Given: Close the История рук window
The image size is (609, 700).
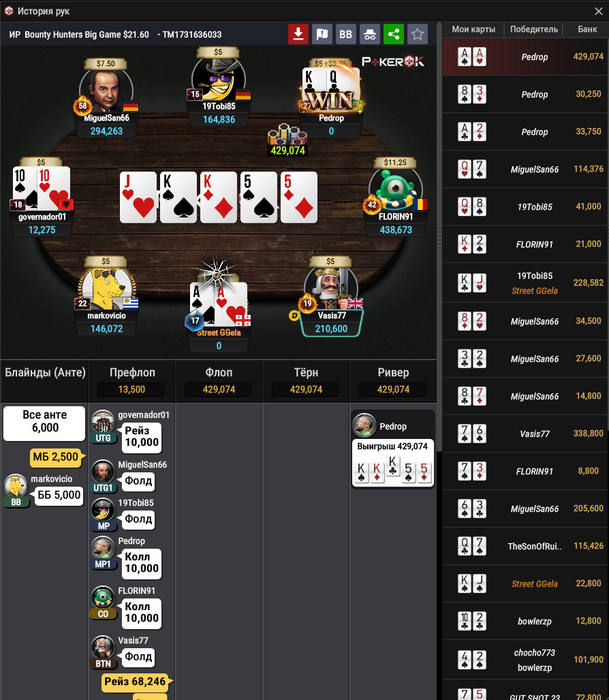Looking at the screenshot, I should [x=599, y=11].
